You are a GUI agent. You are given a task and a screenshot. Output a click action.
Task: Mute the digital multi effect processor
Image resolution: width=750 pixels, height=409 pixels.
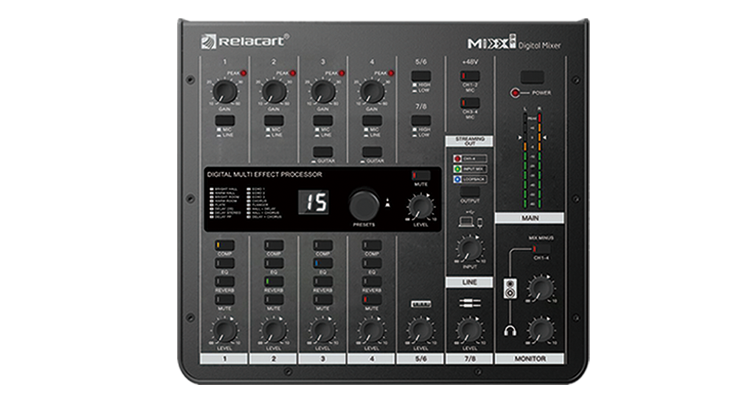(421, 175)
